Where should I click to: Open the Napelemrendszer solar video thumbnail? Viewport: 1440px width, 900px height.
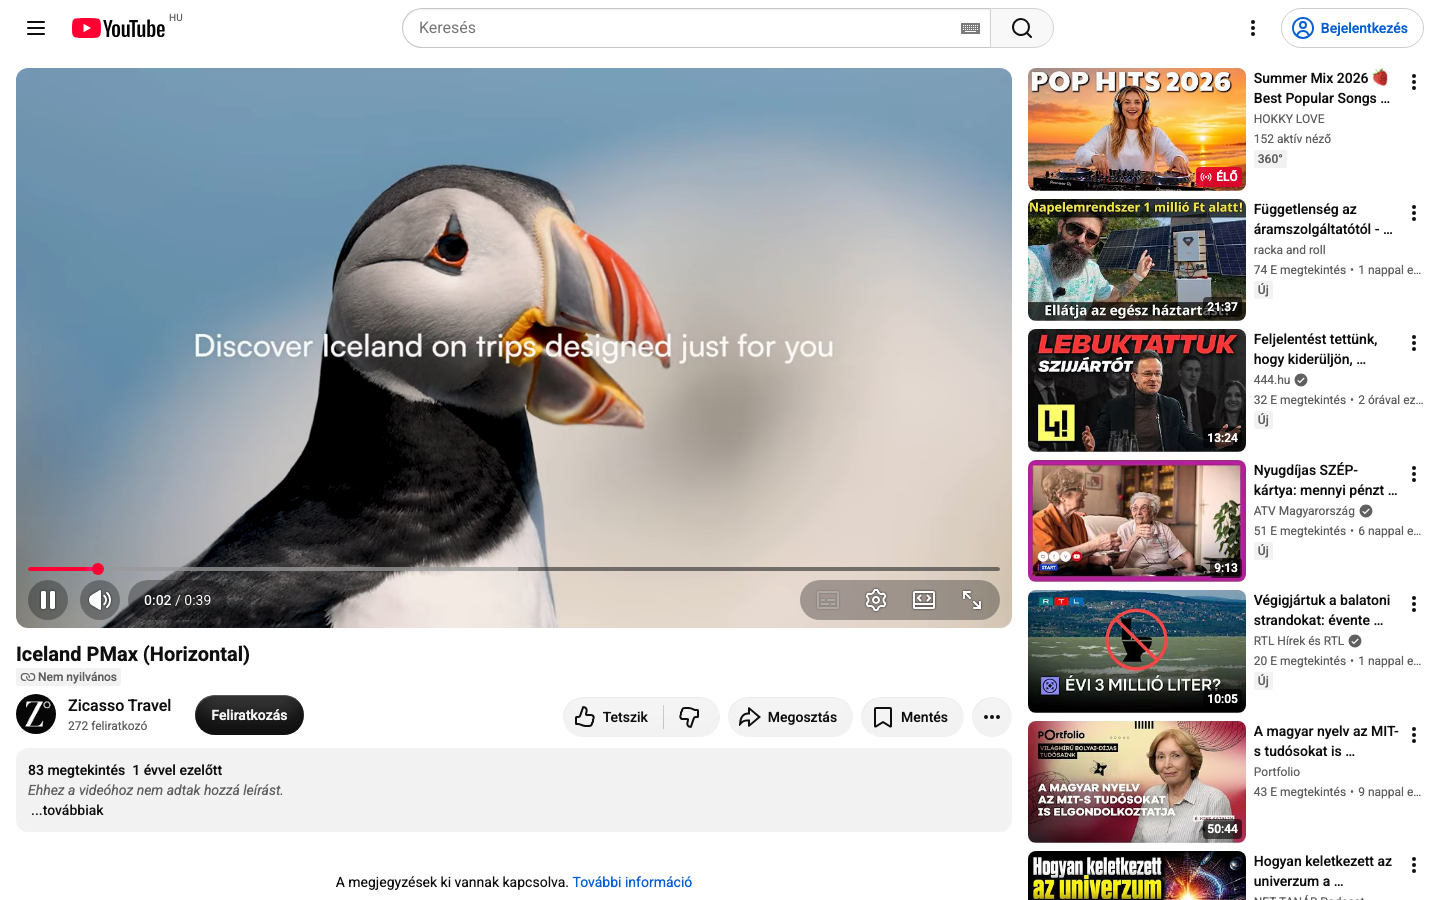(x=1137, y=260)
